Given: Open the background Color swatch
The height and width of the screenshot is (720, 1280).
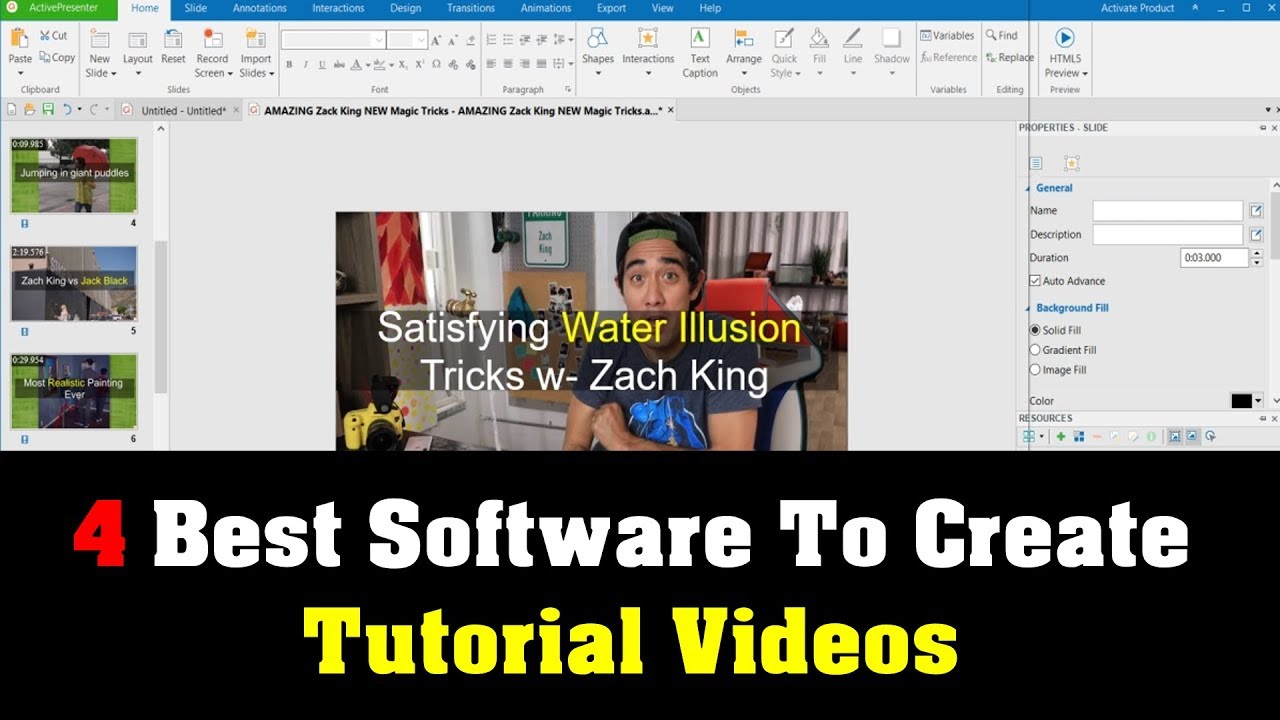Looking at the screenshot, I should [1240, 400].
